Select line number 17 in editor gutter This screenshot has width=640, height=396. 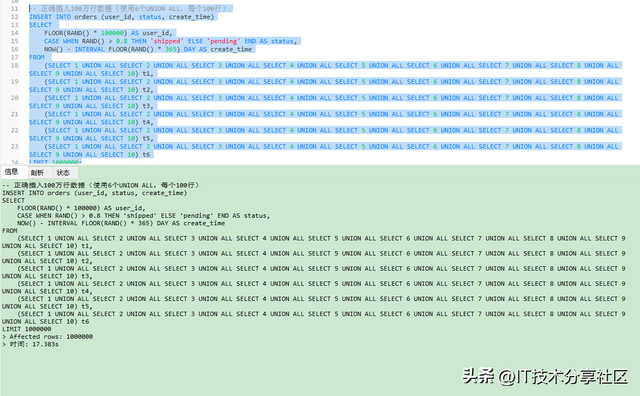tap(15, 57)
